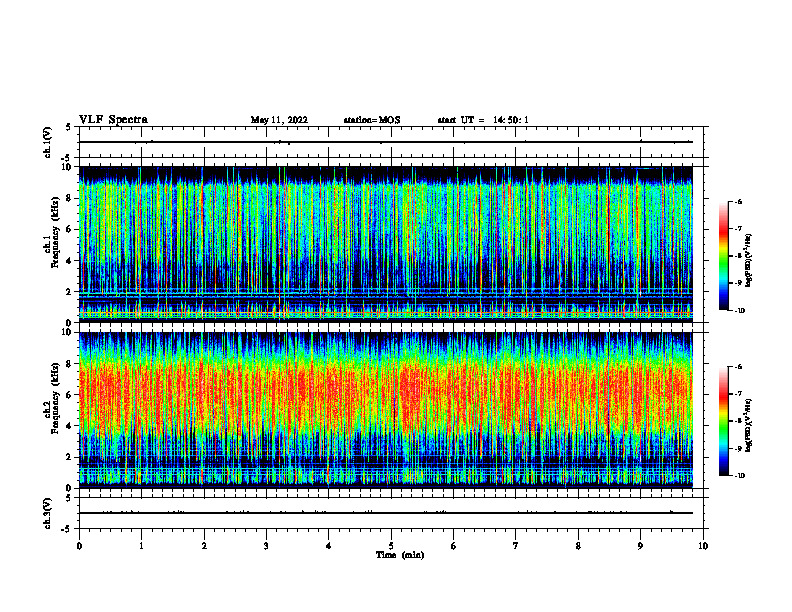Click the "VLF Spectra" title text
This screenshot has width=792, height=612.
click(113, 120)
